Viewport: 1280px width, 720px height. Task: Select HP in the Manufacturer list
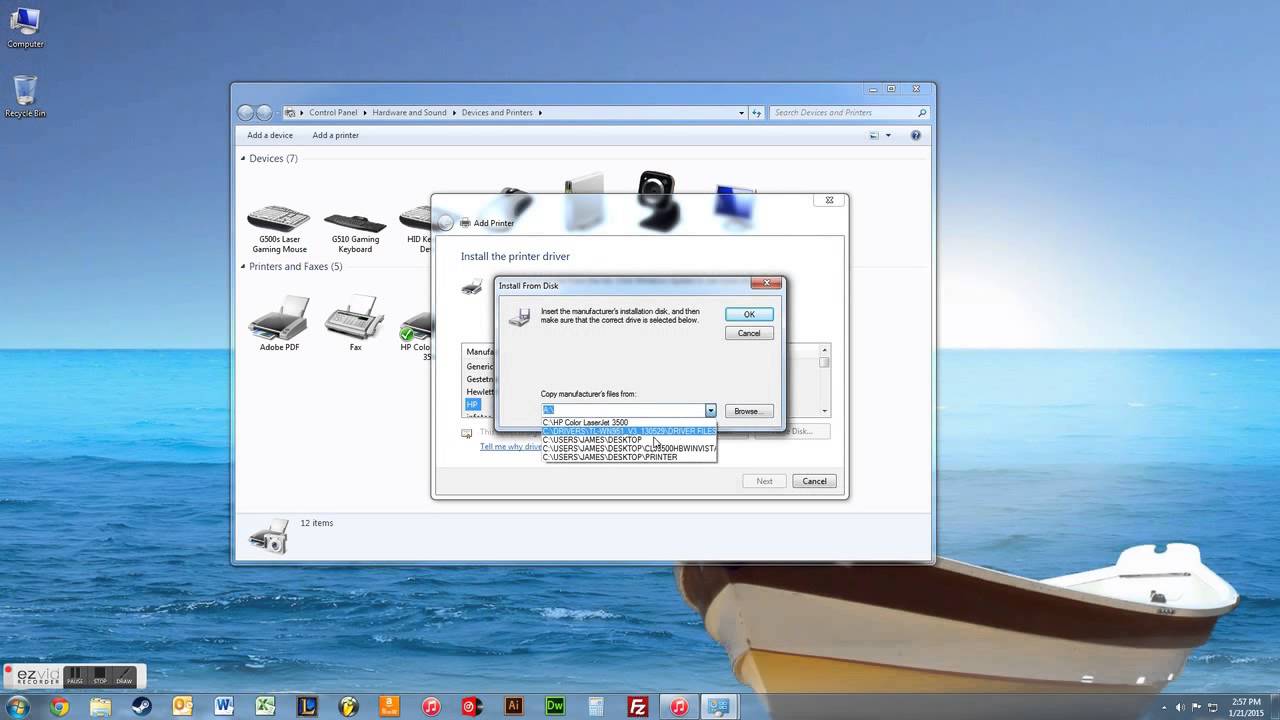tap(473, 404)
